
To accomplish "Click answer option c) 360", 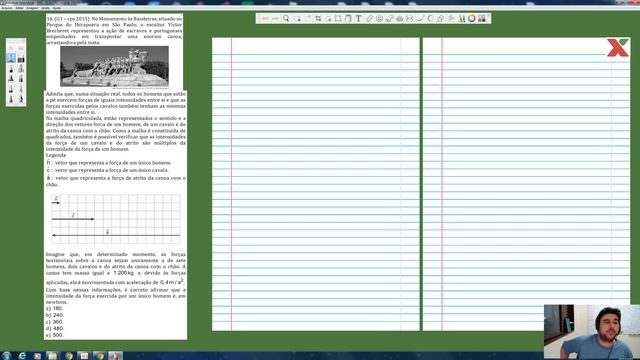I will [55, 322].
